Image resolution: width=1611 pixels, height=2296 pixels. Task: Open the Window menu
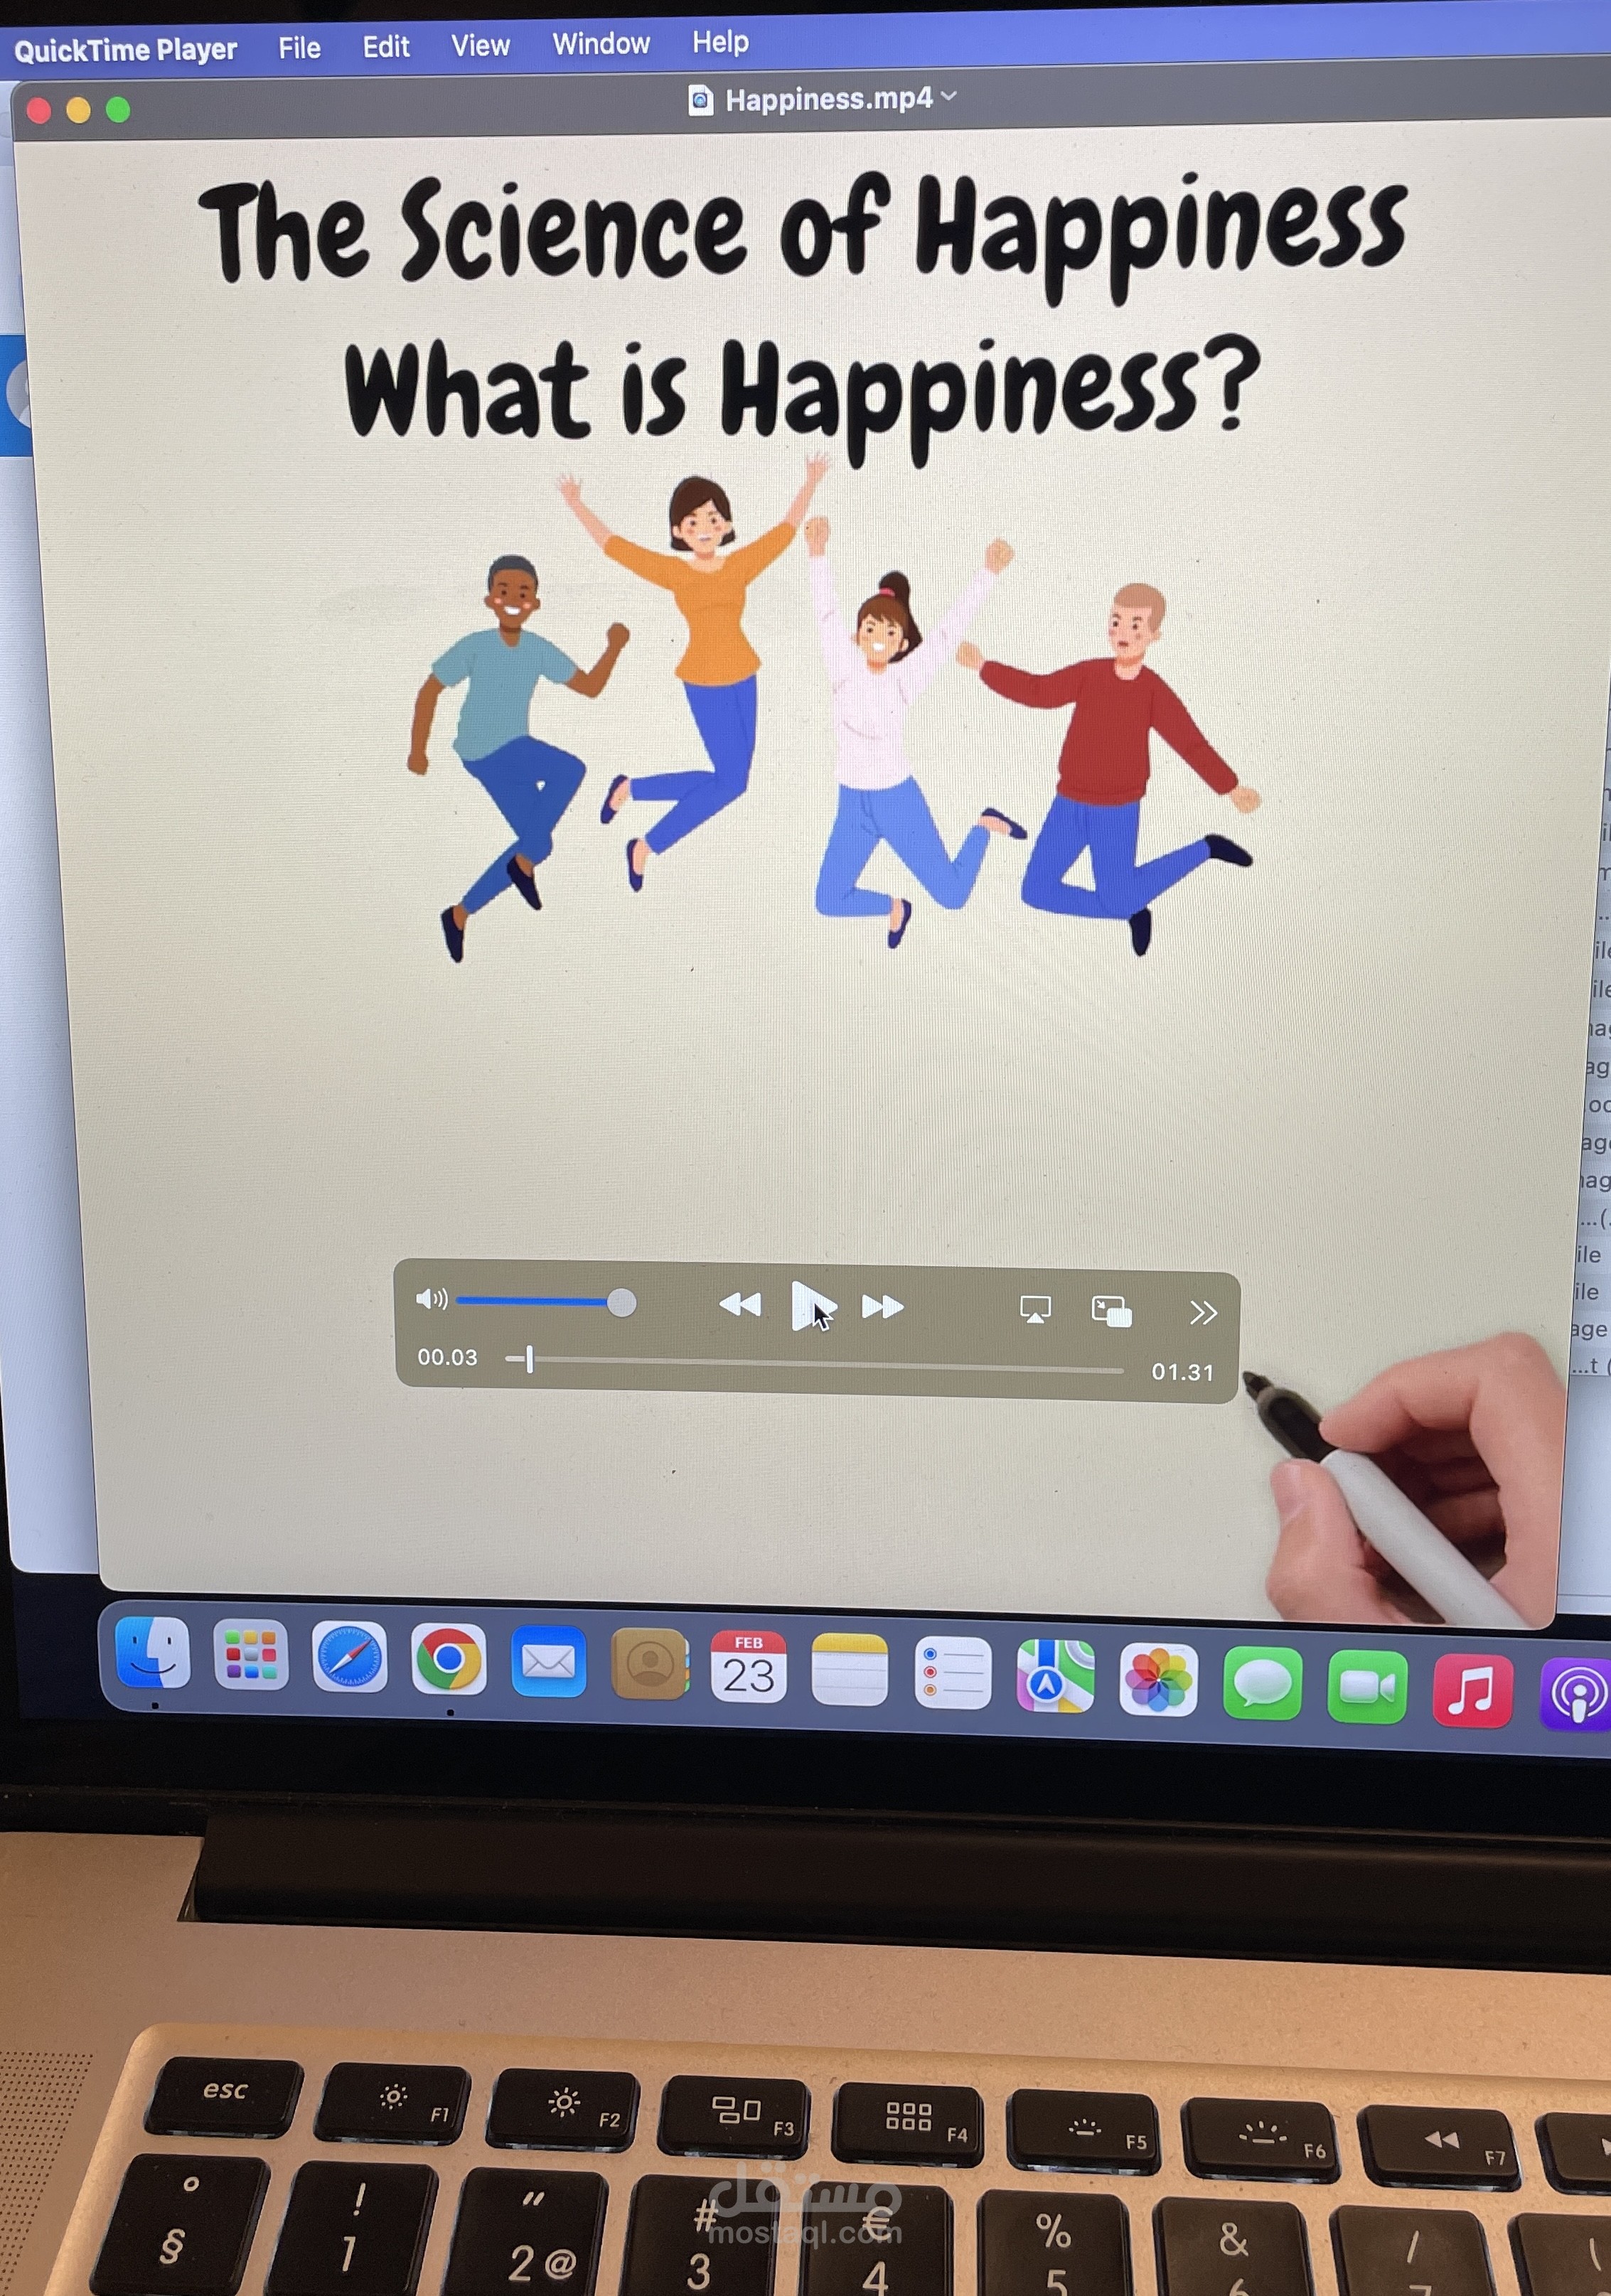point(601,43)
